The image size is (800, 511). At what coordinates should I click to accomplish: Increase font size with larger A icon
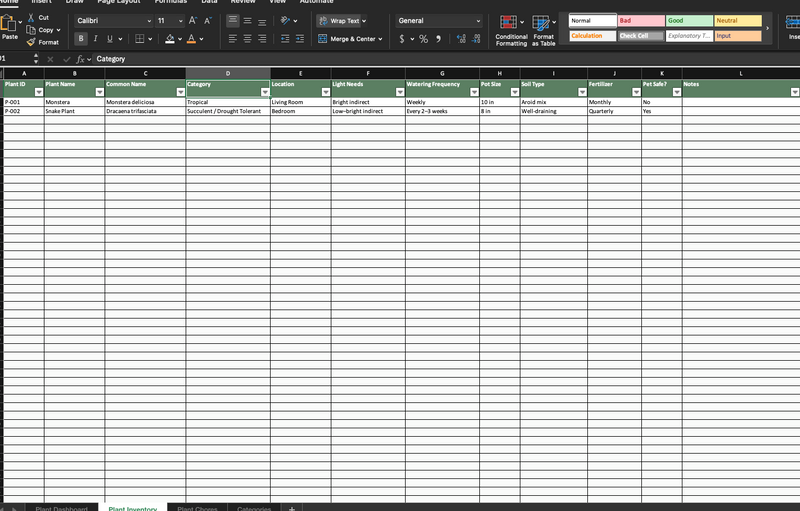[192, 21]
